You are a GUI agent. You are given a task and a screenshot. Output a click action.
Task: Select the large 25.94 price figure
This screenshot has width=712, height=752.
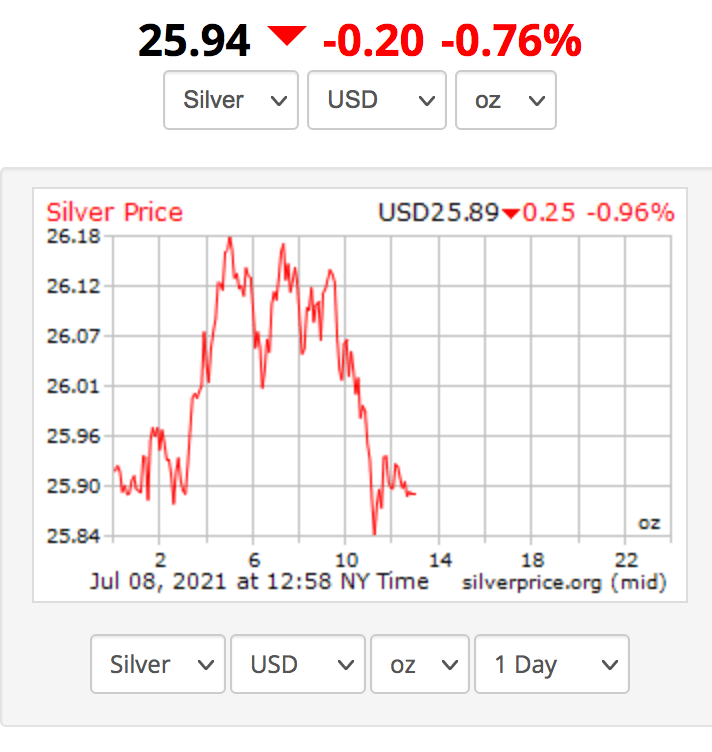[x=194, y=41]
